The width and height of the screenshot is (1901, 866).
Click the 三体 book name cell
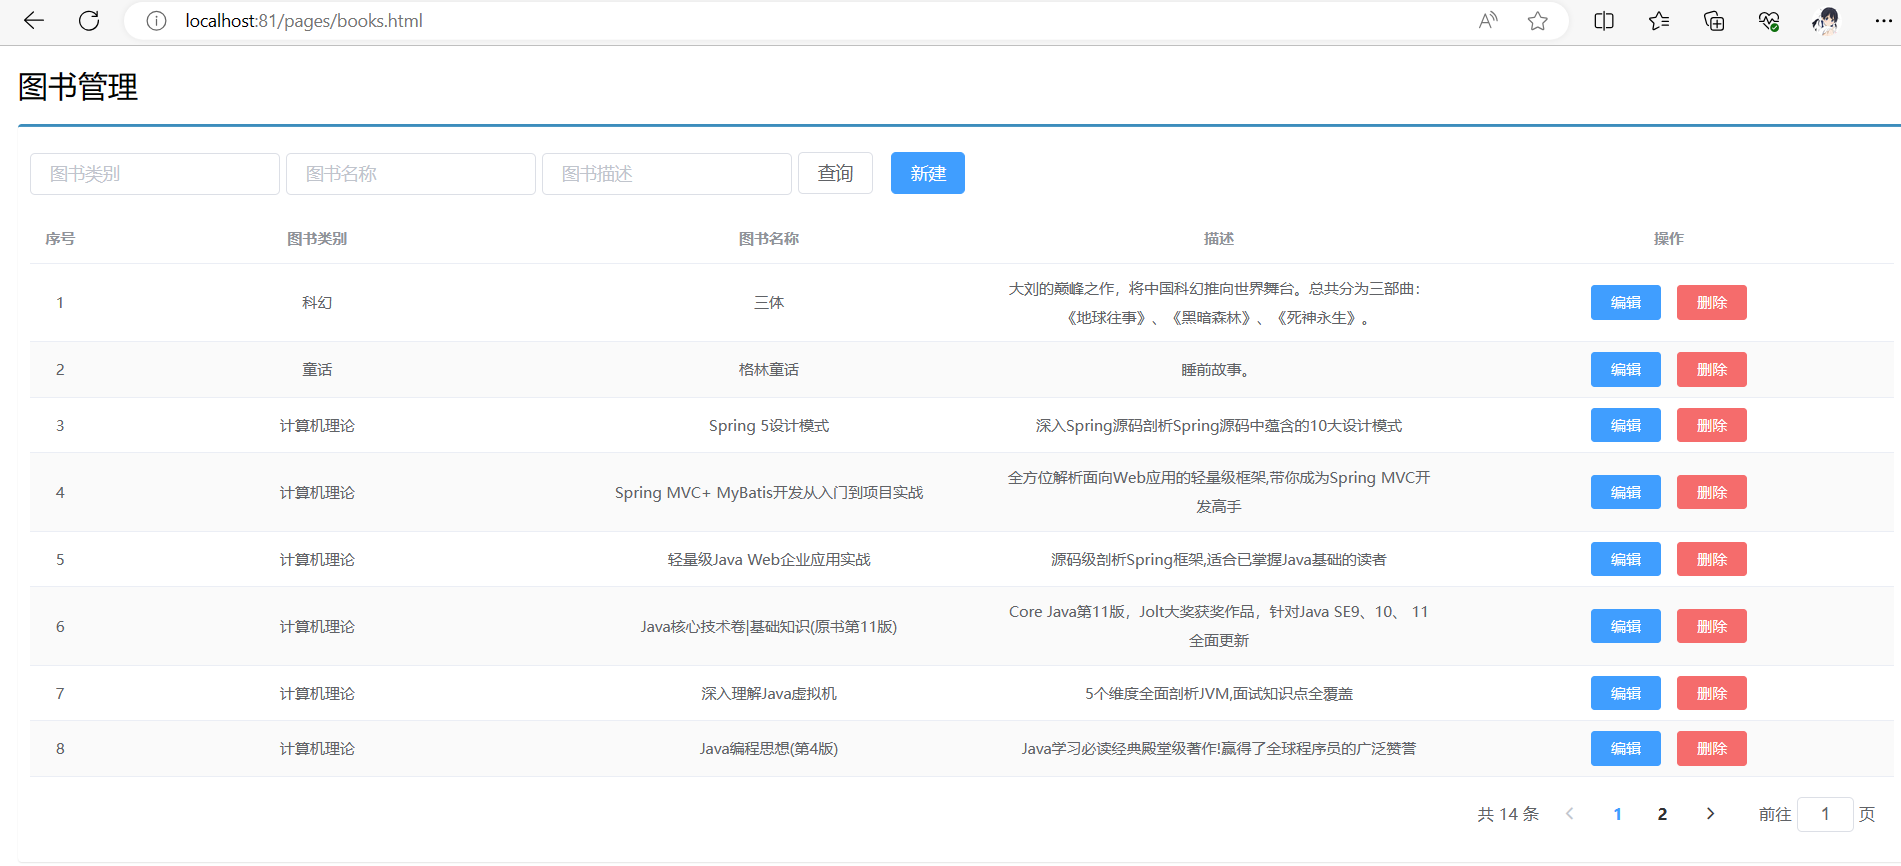[x=769, y=303]
